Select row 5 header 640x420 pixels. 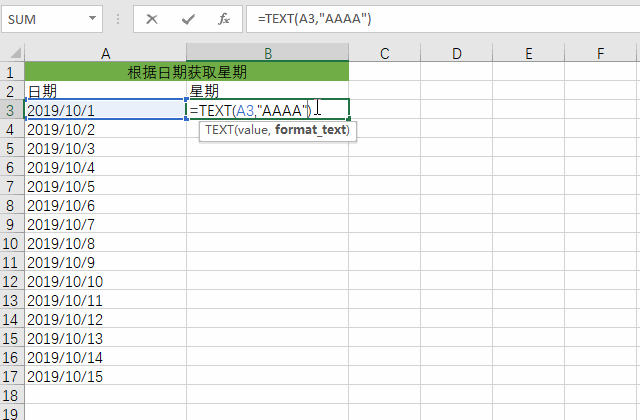(x=12, y=148)
